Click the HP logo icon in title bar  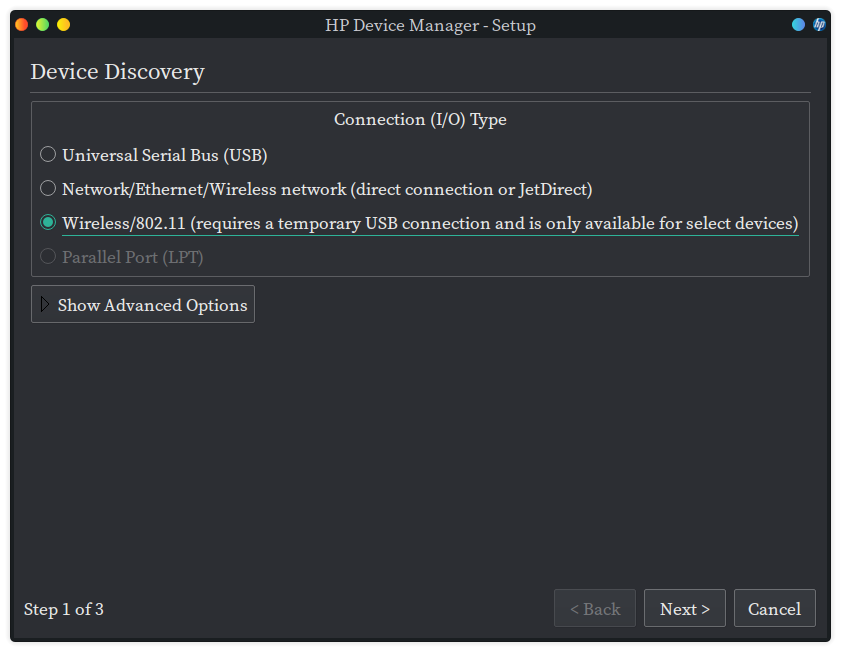[819, 25]
